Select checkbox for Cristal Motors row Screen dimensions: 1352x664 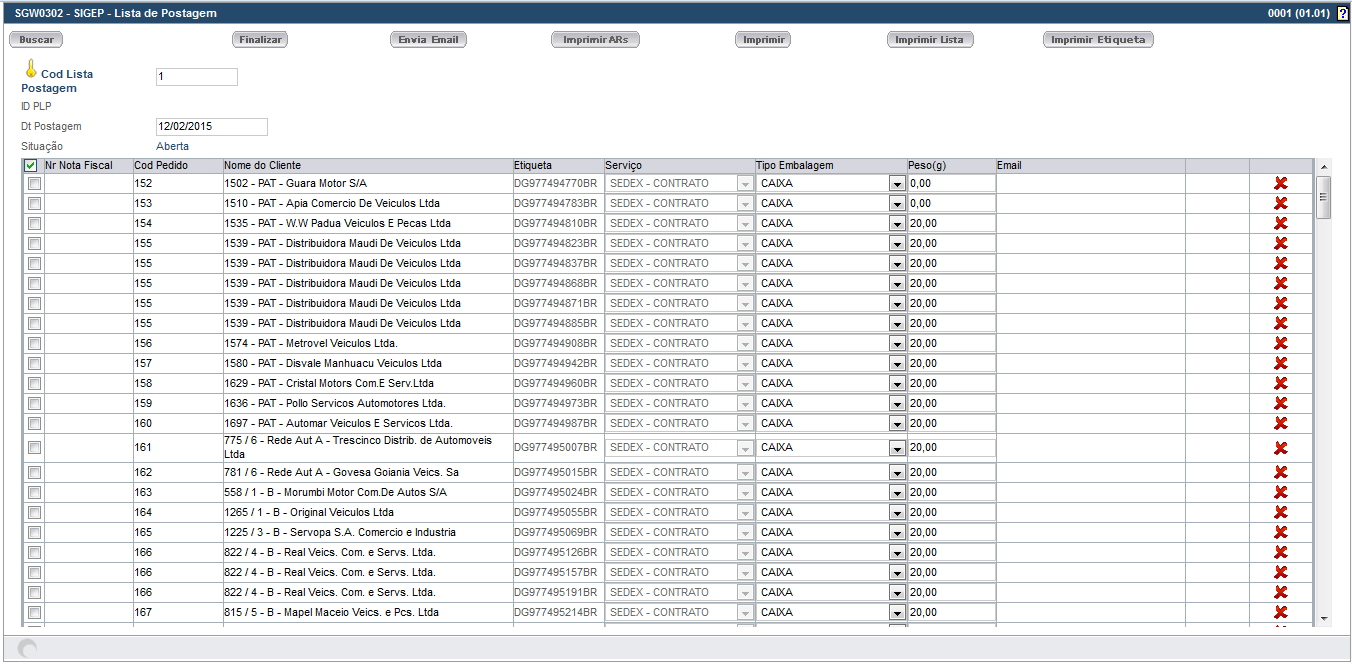pyautogui.click(x=35, y=384)
